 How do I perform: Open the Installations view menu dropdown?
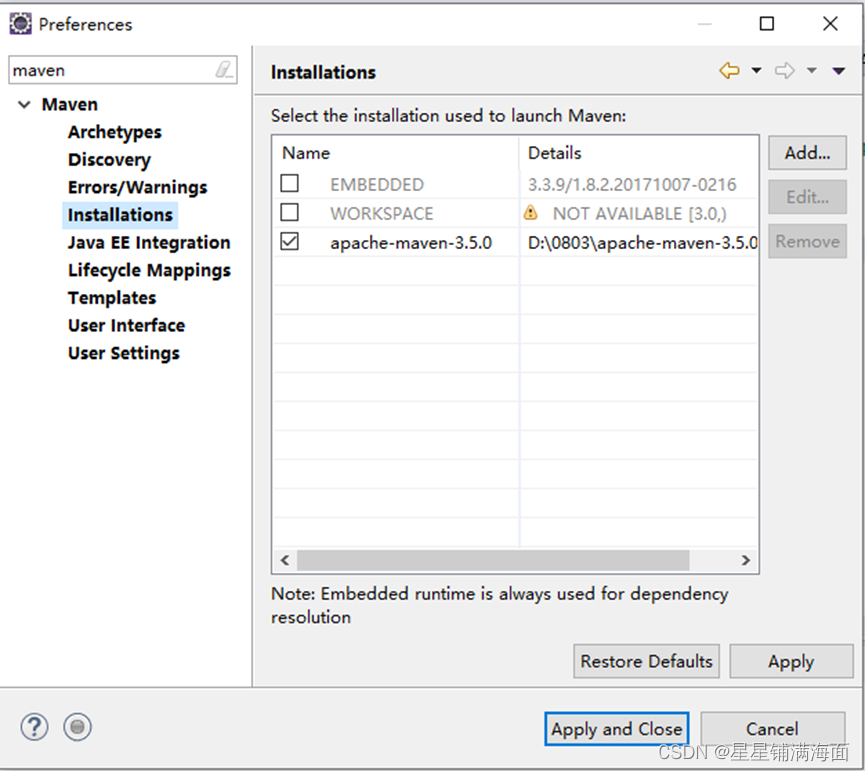pos(839,71)
